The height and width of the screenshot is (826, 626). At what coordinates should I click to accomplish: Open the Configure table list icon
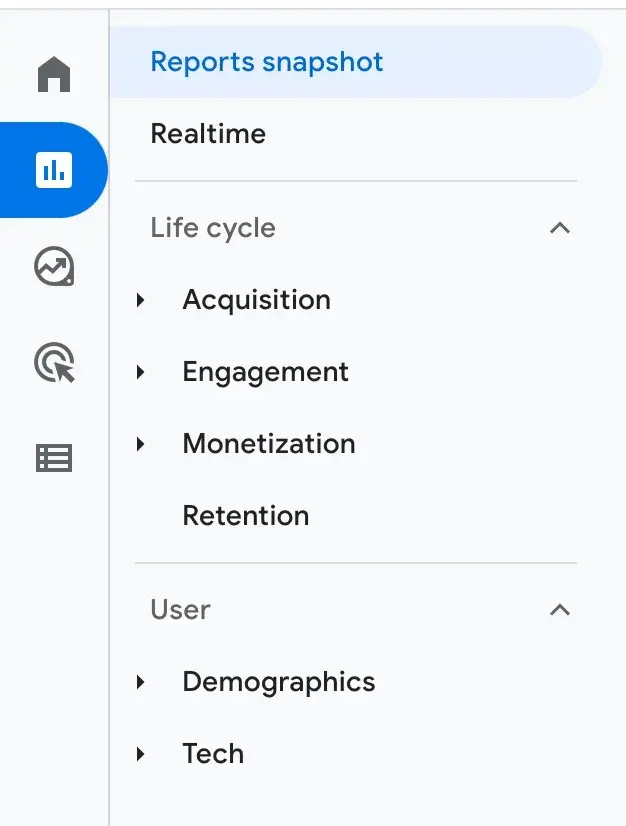(x=54, y=458)
